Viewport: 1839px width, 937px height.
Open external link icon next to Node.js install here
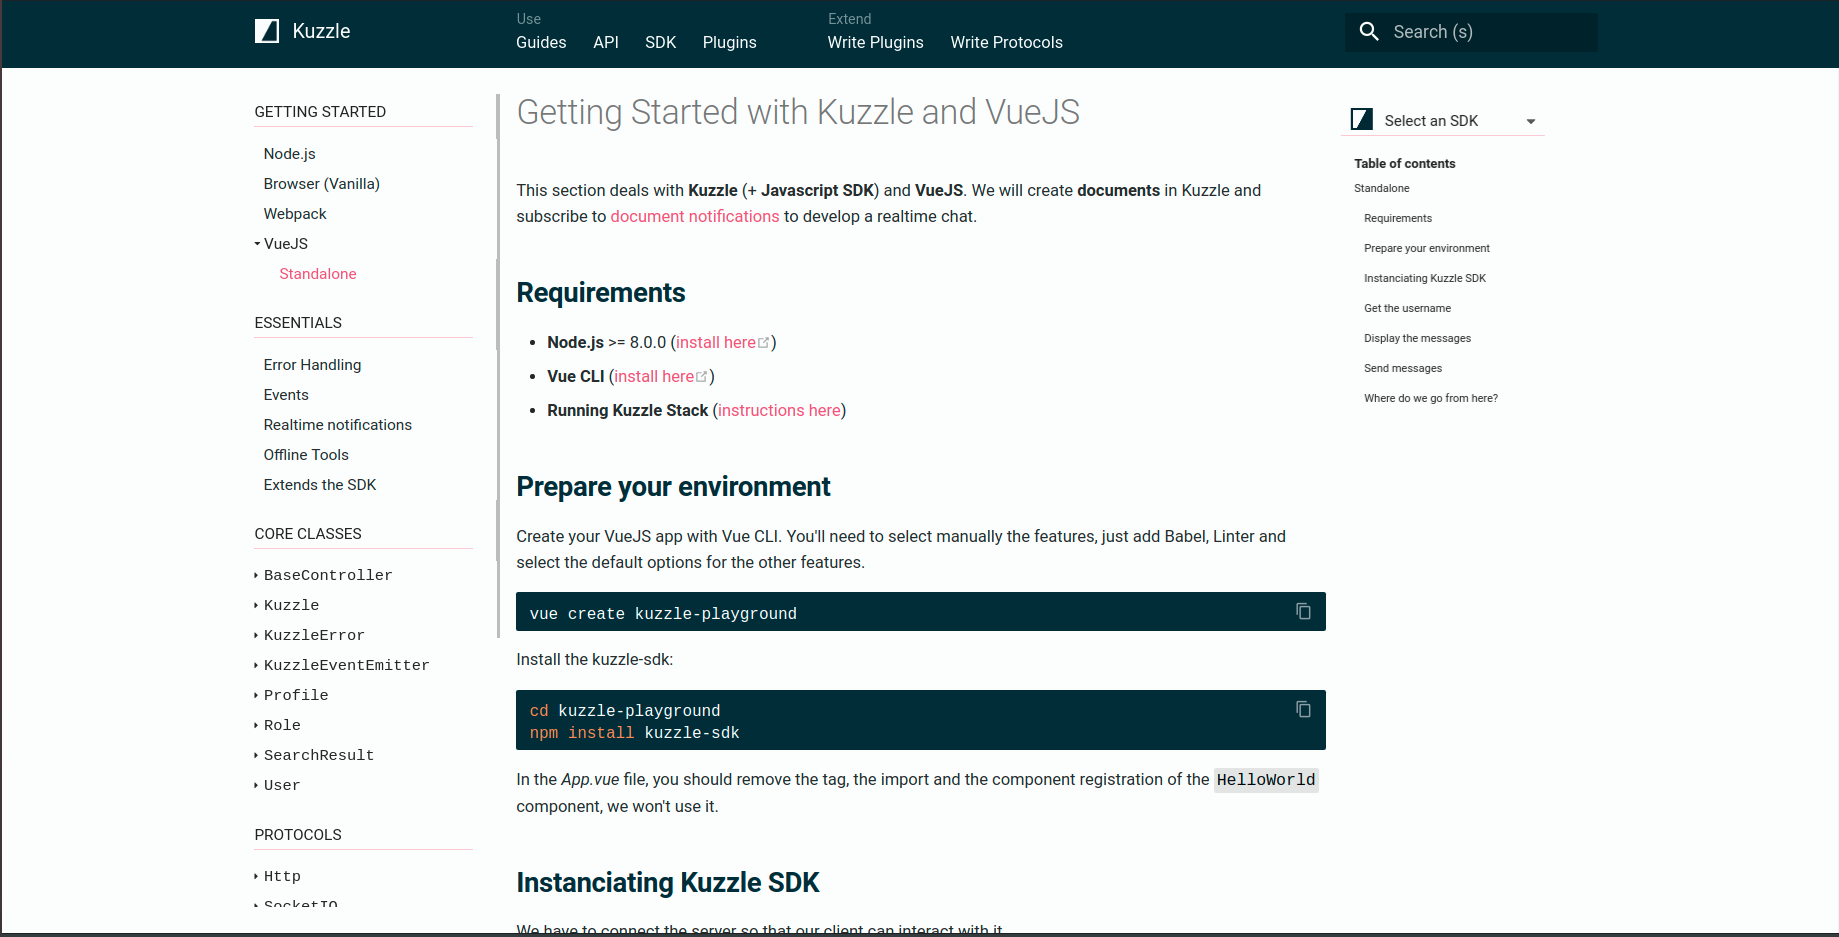764,343
